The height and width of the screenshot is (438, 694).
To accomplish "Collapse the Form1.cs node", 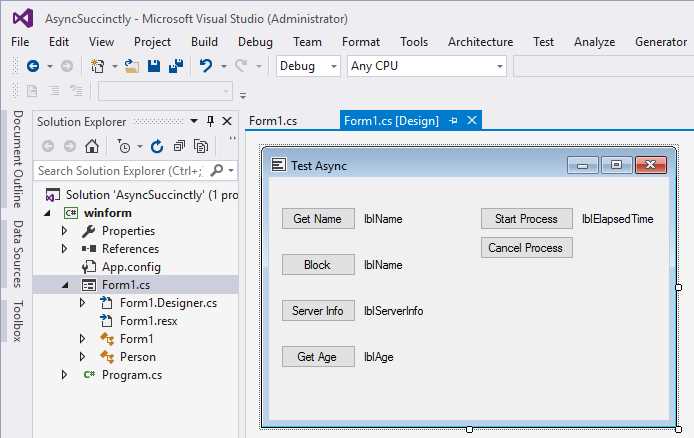I will 66,285.
